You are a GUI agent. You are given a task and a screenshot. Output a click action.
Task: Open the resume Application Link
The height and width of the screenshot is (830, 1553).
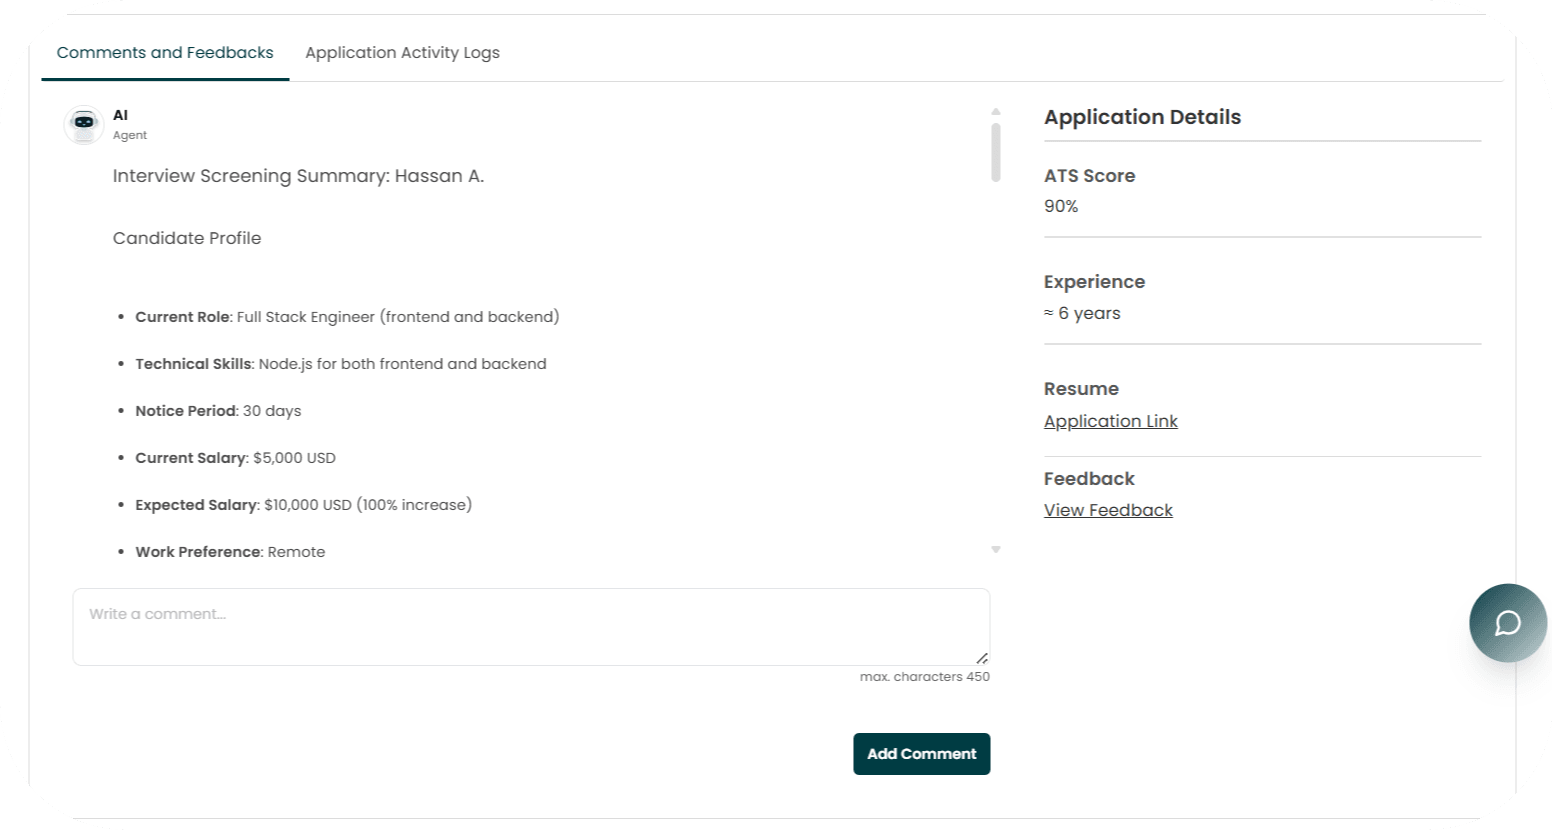tap(1110, 422)
